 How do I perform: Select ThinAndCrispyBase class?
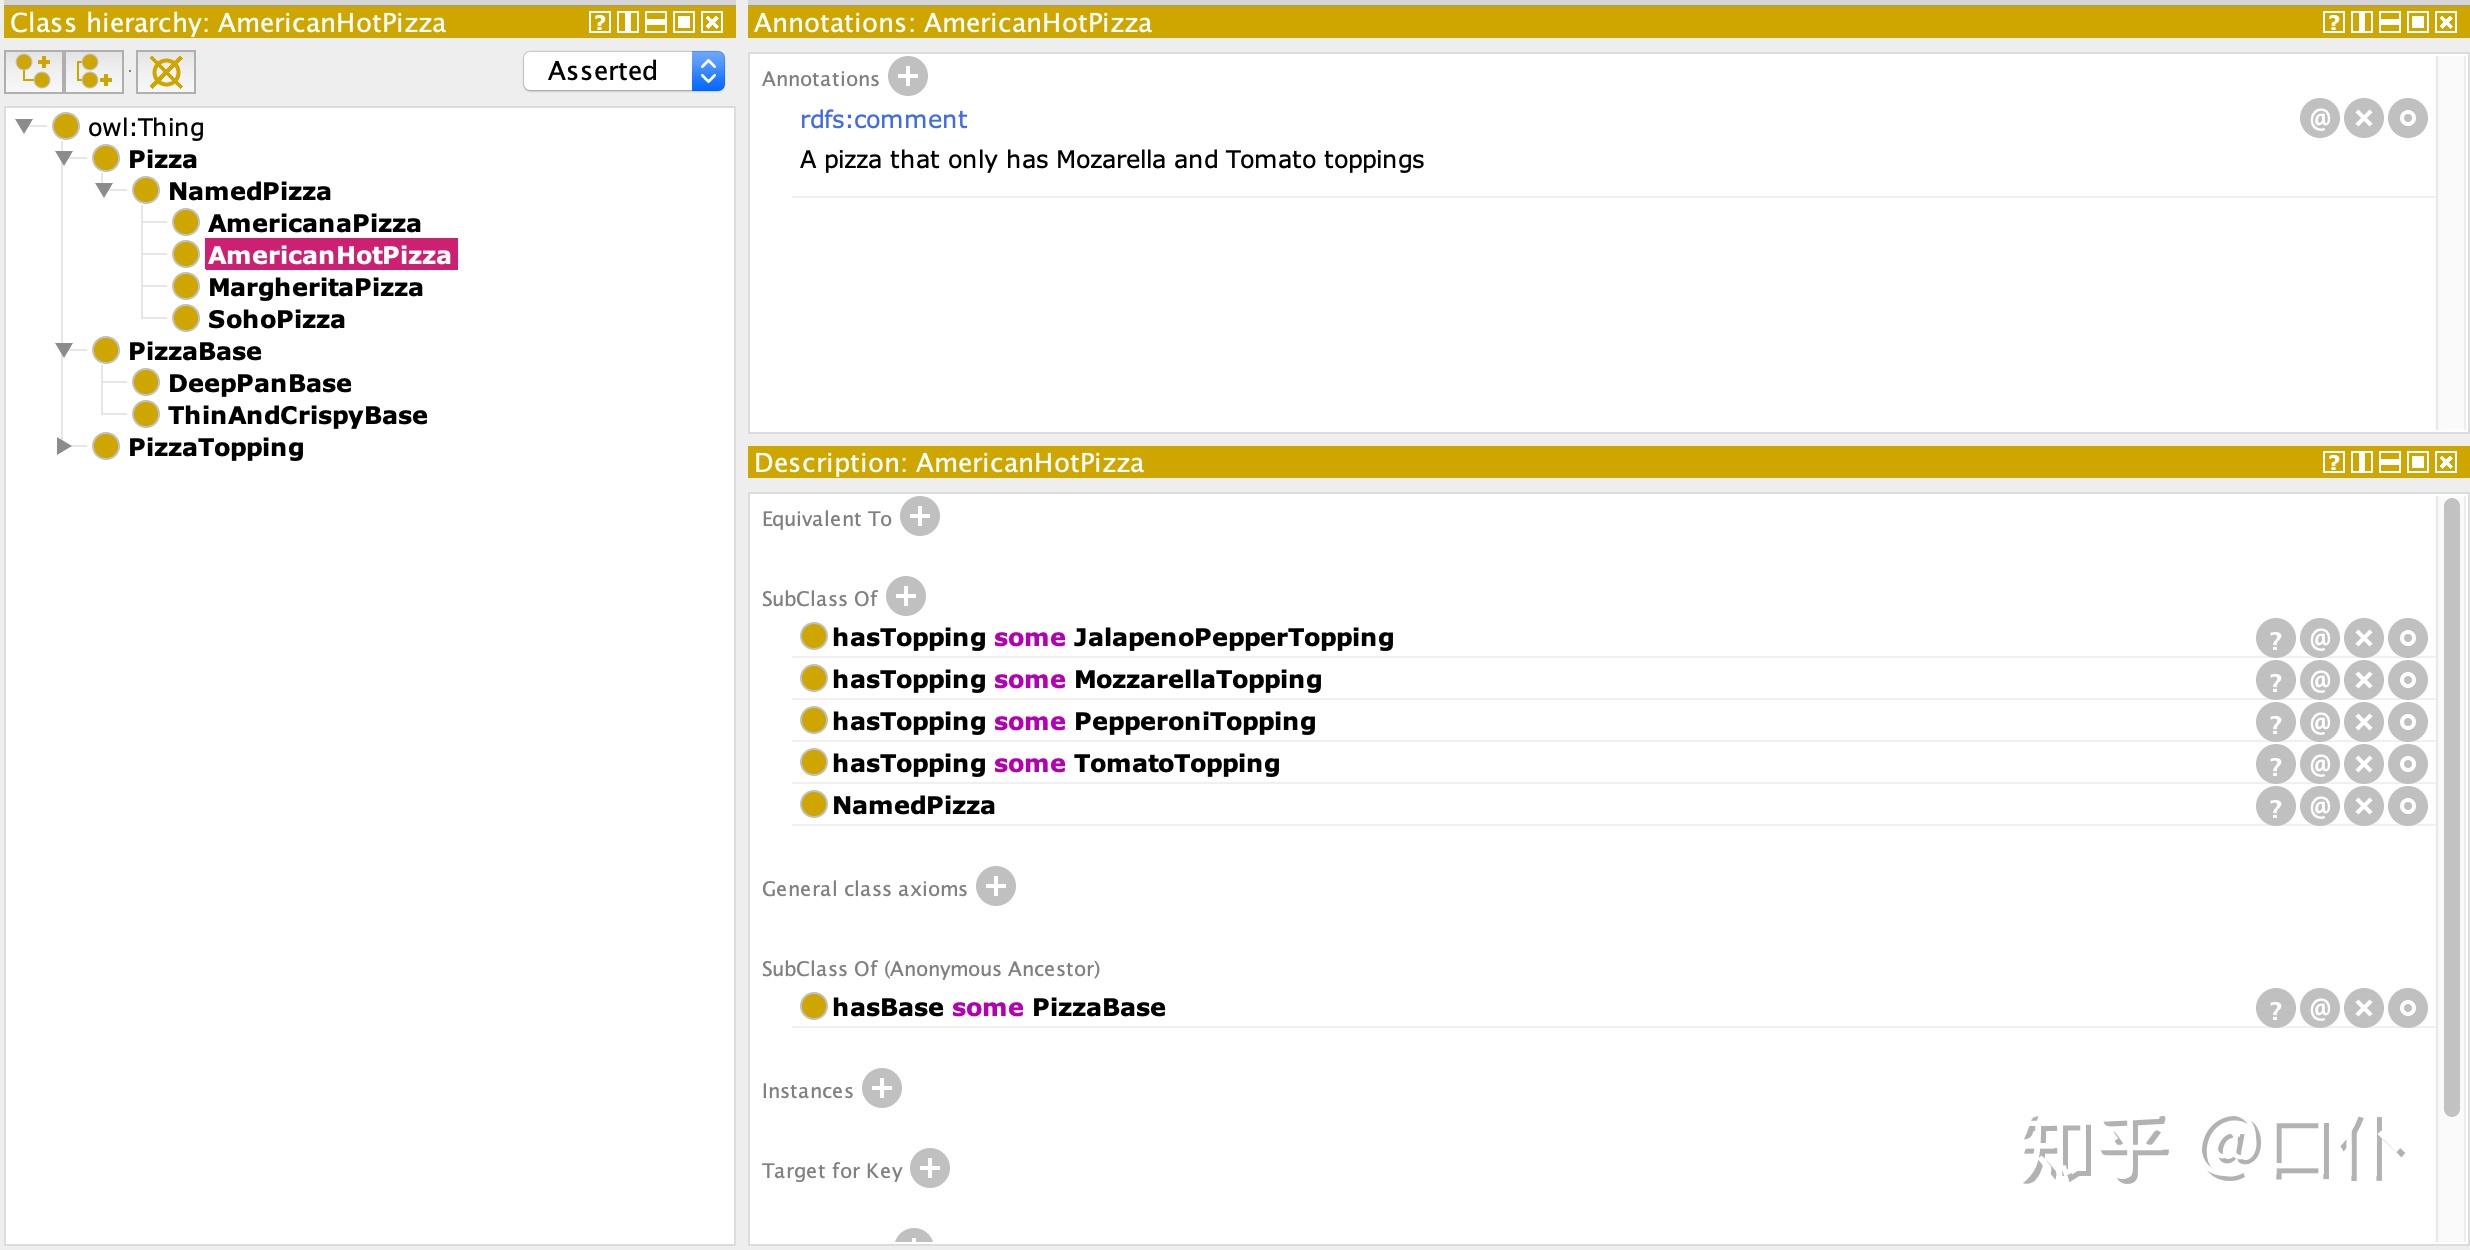(297, 415)
